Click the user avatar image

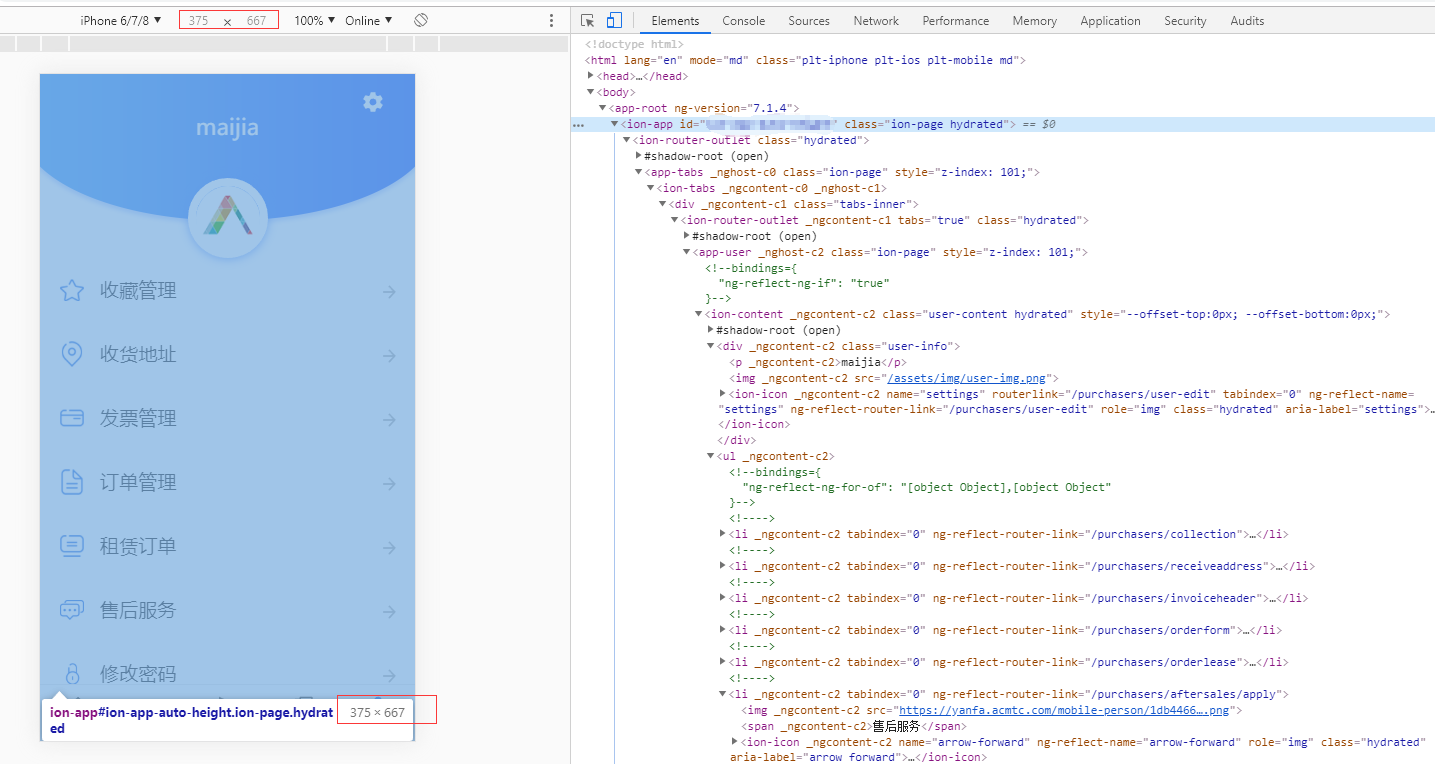point(228,218)
